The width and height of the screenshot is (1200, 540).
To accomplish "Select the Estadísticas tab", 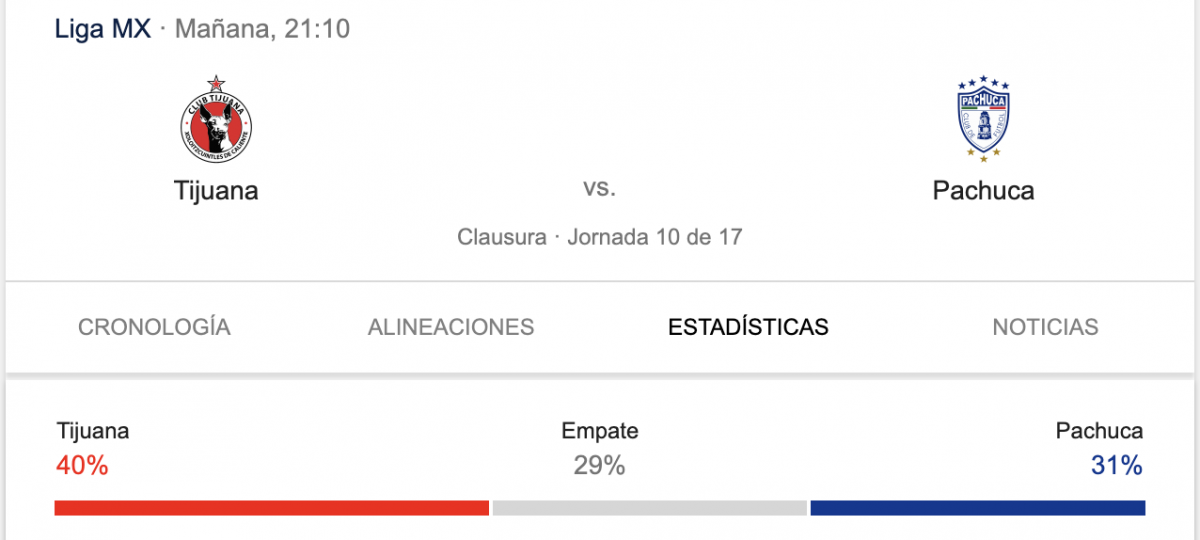I will coord(748,327).
